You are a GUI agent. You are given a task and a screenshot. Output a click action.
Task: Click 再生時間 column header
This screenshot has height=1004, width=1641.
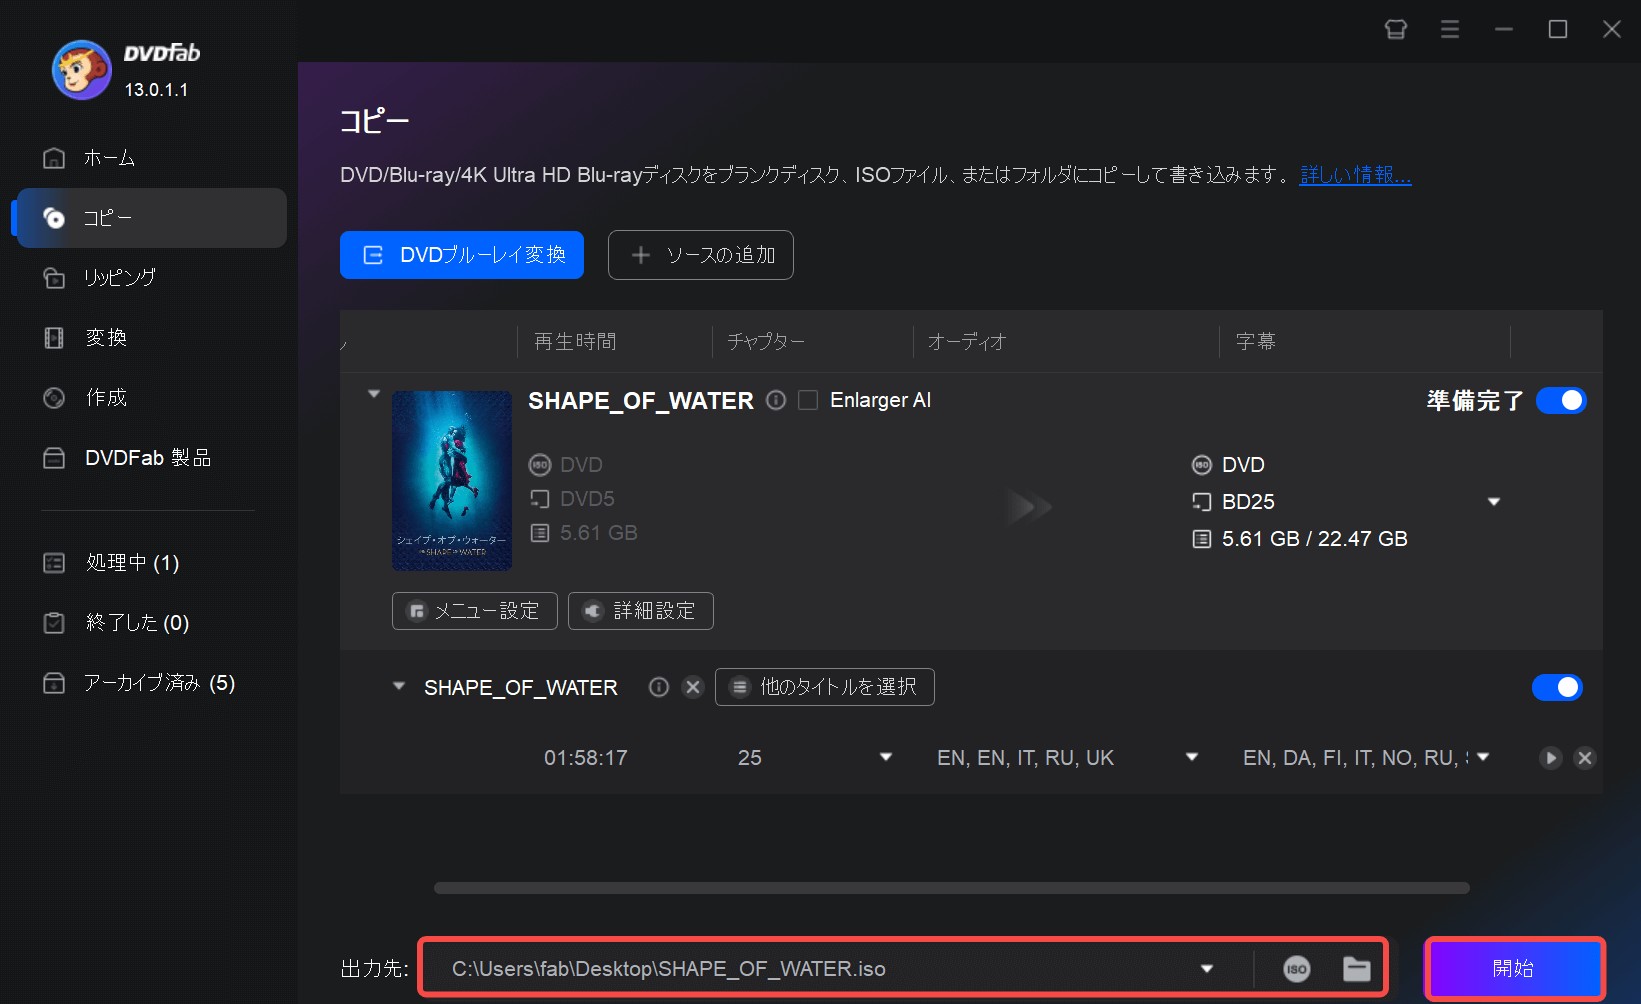575,341
